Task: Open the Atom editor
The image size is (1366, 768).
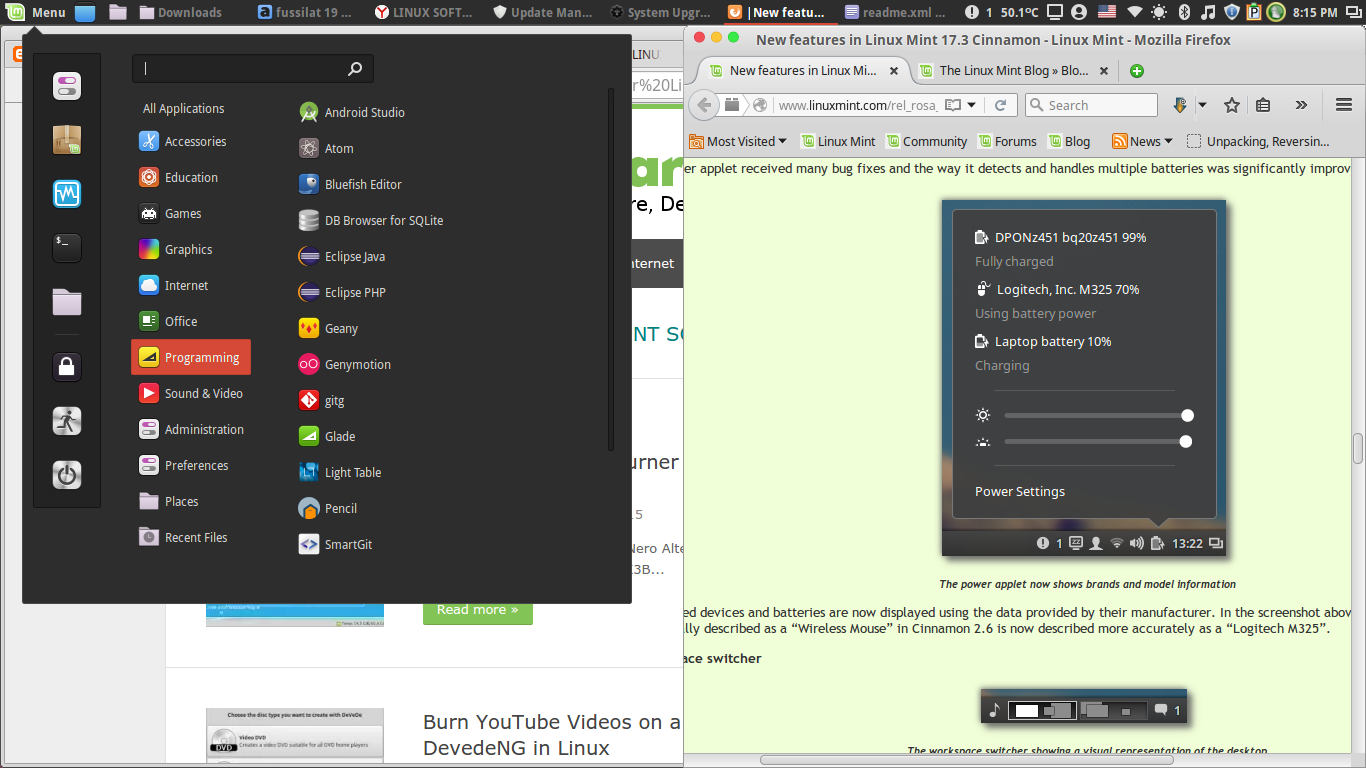Action: pyautogui.click(x=326, y=149)
